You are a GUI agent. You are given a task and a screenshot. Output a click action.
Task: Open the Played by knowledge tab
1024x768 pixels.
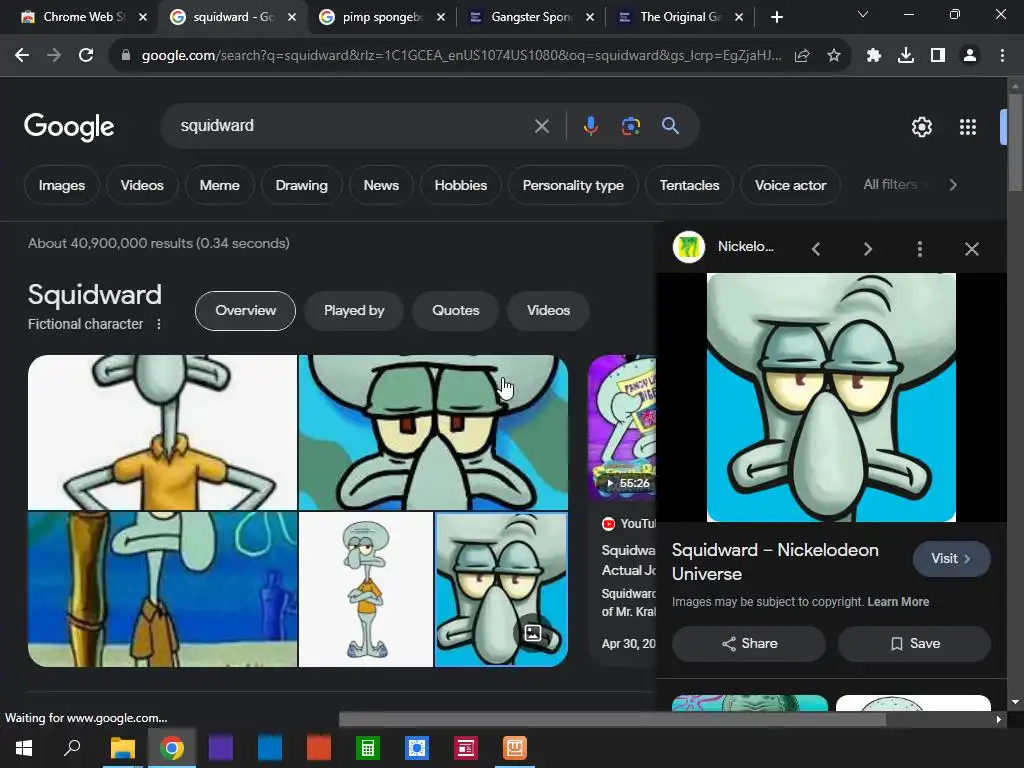pos(354,311)
